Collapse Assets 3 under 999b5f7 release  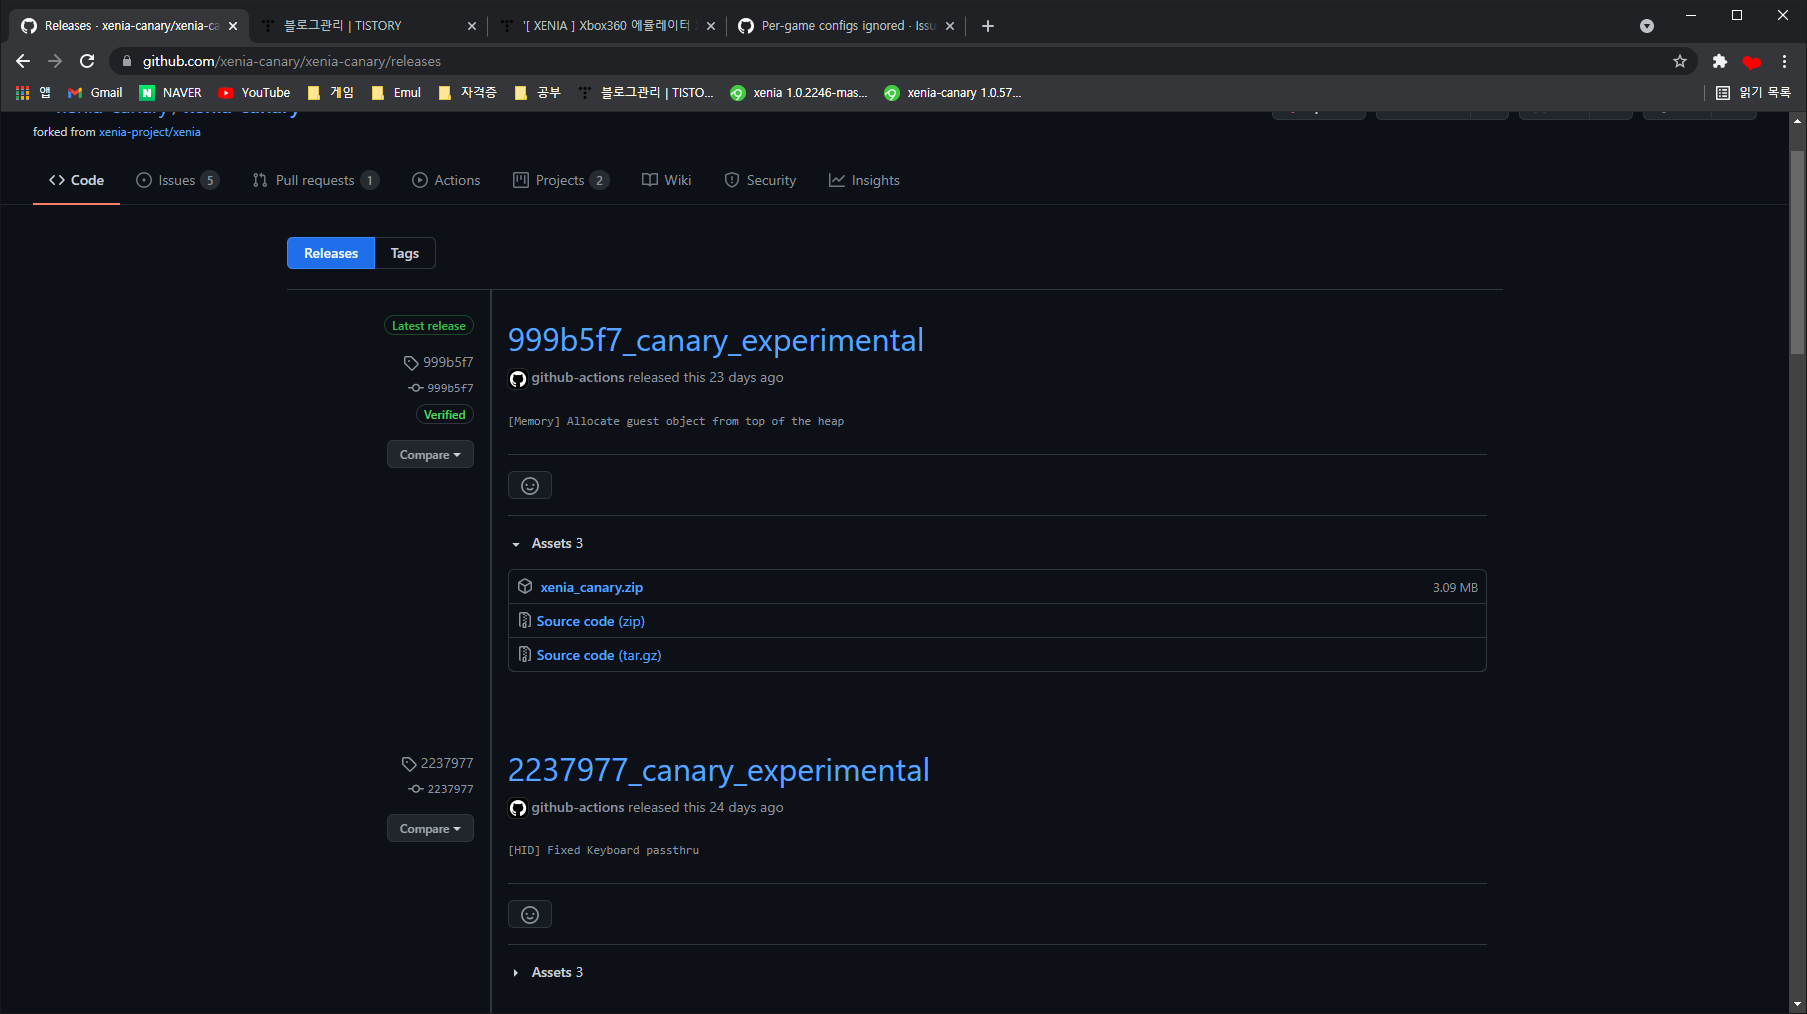[x=547, y=543]
